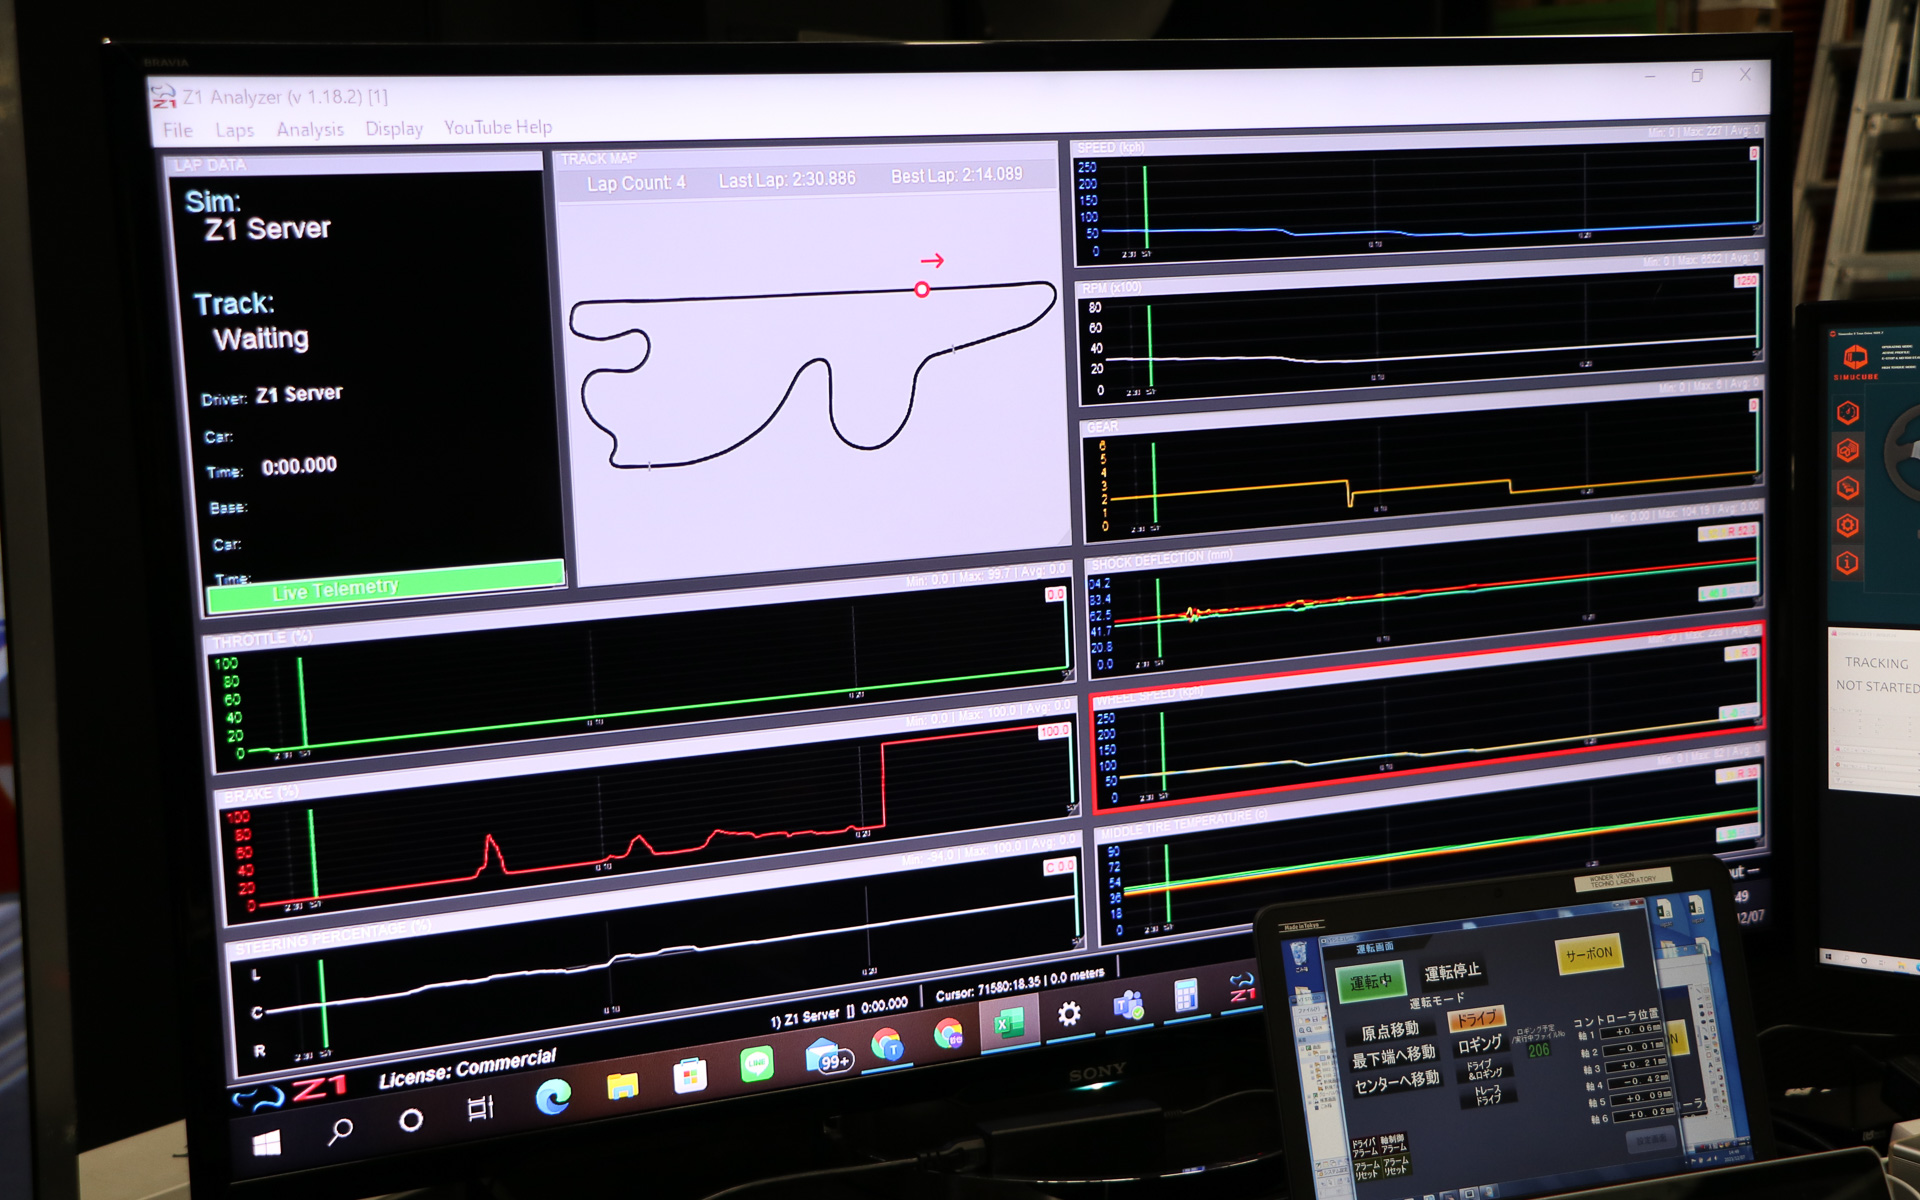Open the Display menu

point(393,129)
